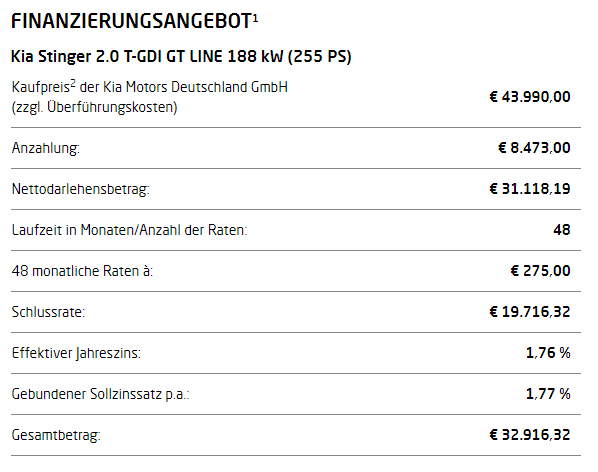Viewport: 598px width, 472px height.
Task: Click the Nettodarlehensbetrag label
Action: tap(80, 189)
